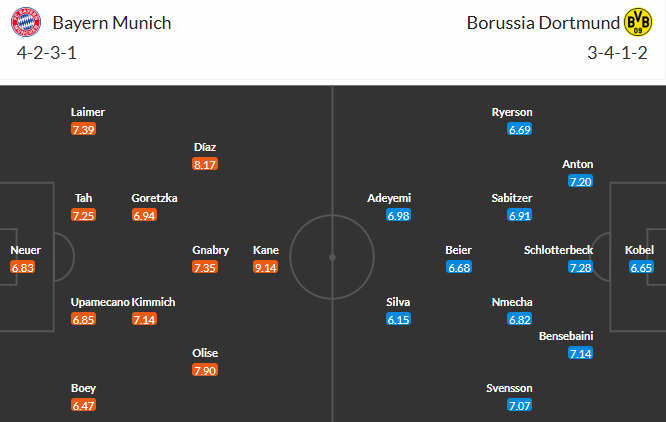The image size is (666, 422).
Task: Select Kane's 9.14 rating badge
Action: (x=266, y=267)
